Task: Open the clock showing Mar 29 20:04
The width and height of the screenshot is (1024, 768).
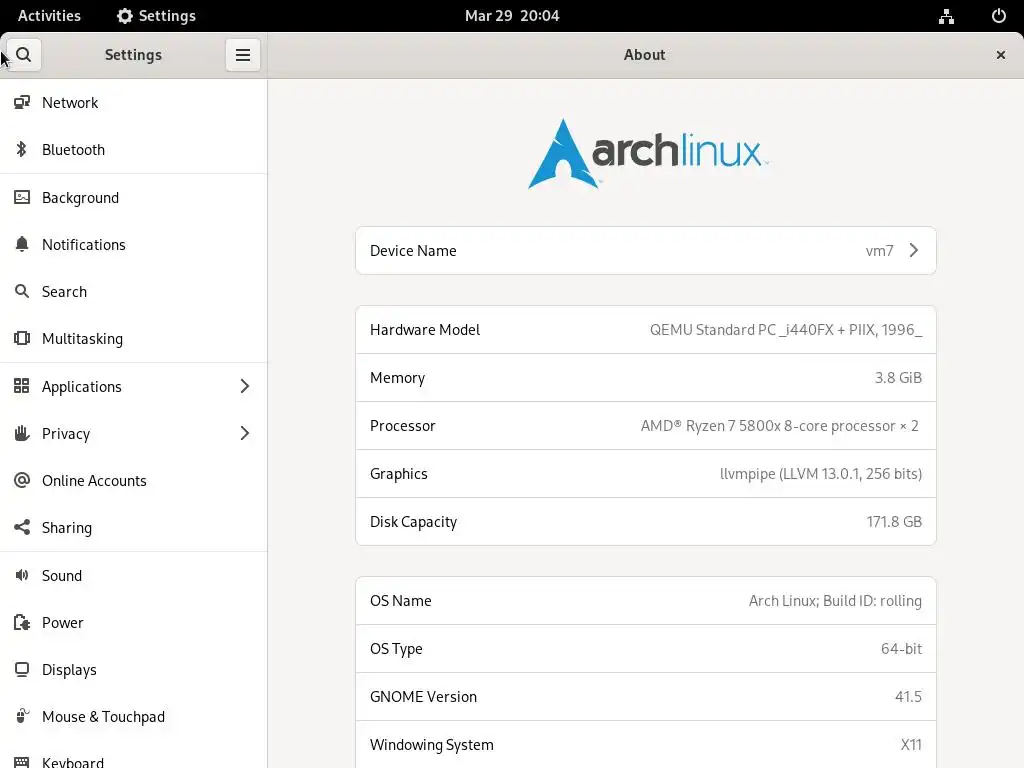Action: [512, 16]
